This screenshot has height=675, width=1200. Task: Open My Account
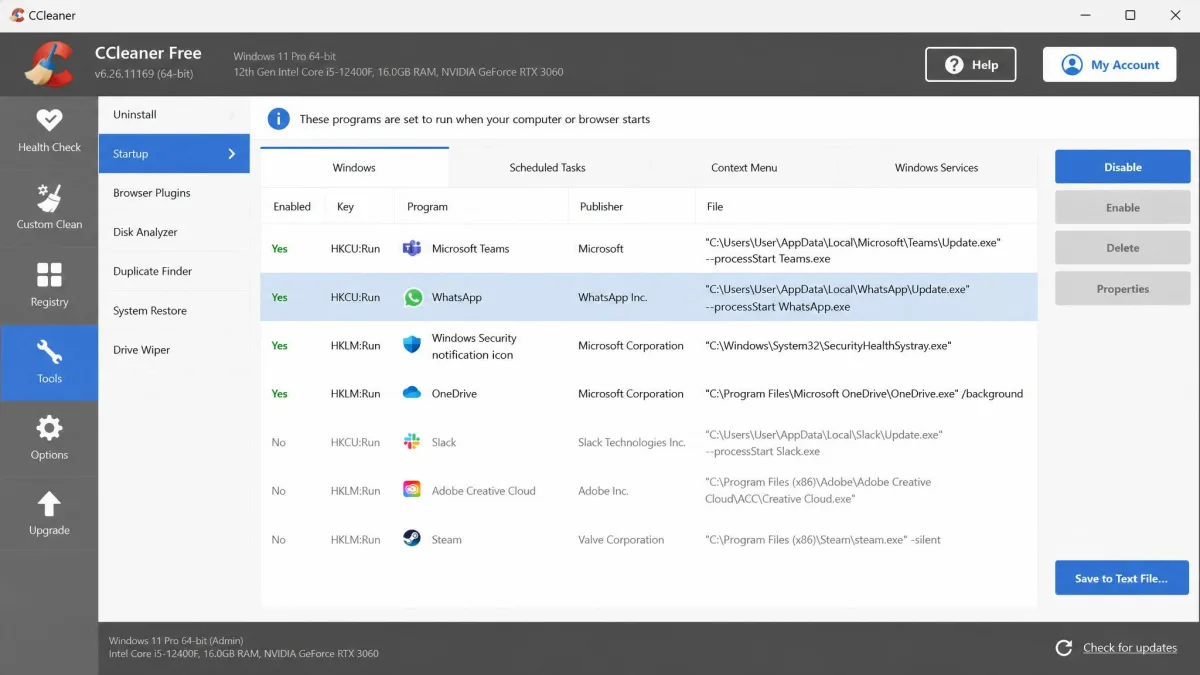[x=1110, y=65]
